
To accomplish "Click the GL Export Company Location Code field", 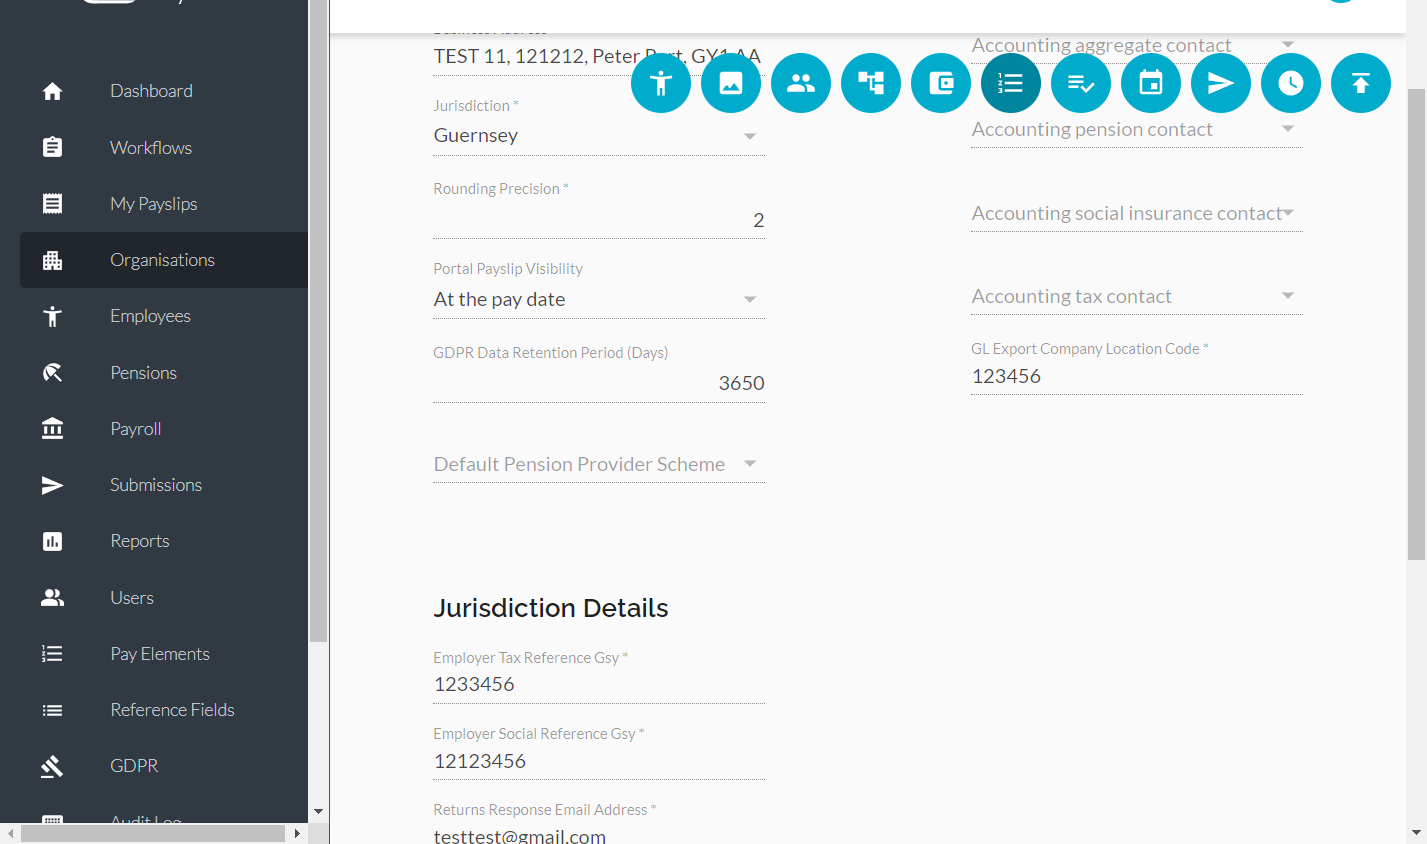I will (1137, 377).
